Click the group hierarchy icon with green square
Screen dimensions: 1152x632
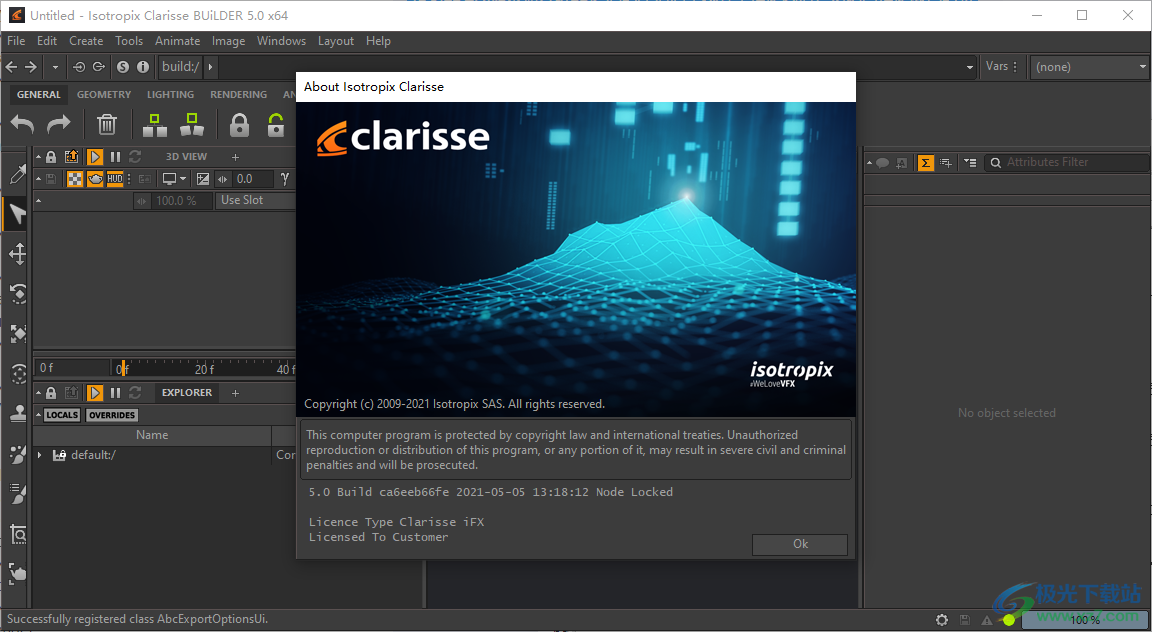pos(154,125)
